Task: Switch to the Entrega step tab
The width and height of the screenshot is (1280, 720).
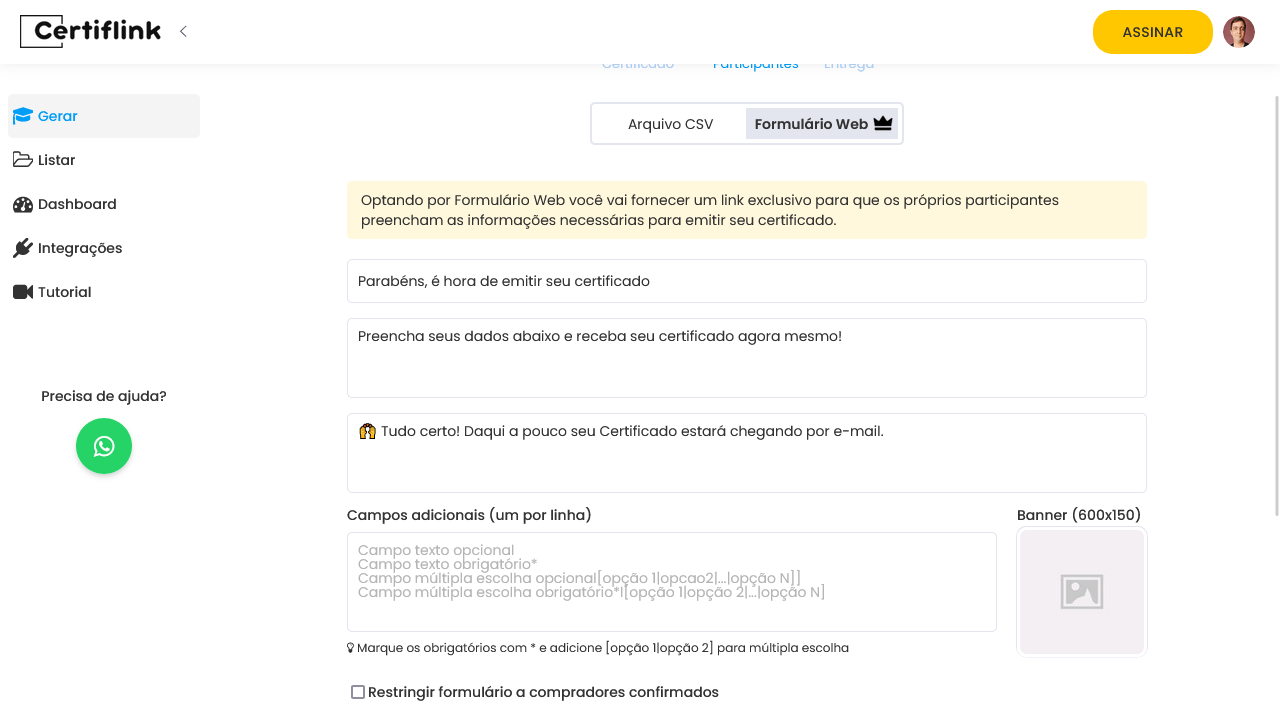Action: click(x=848, y=65)
